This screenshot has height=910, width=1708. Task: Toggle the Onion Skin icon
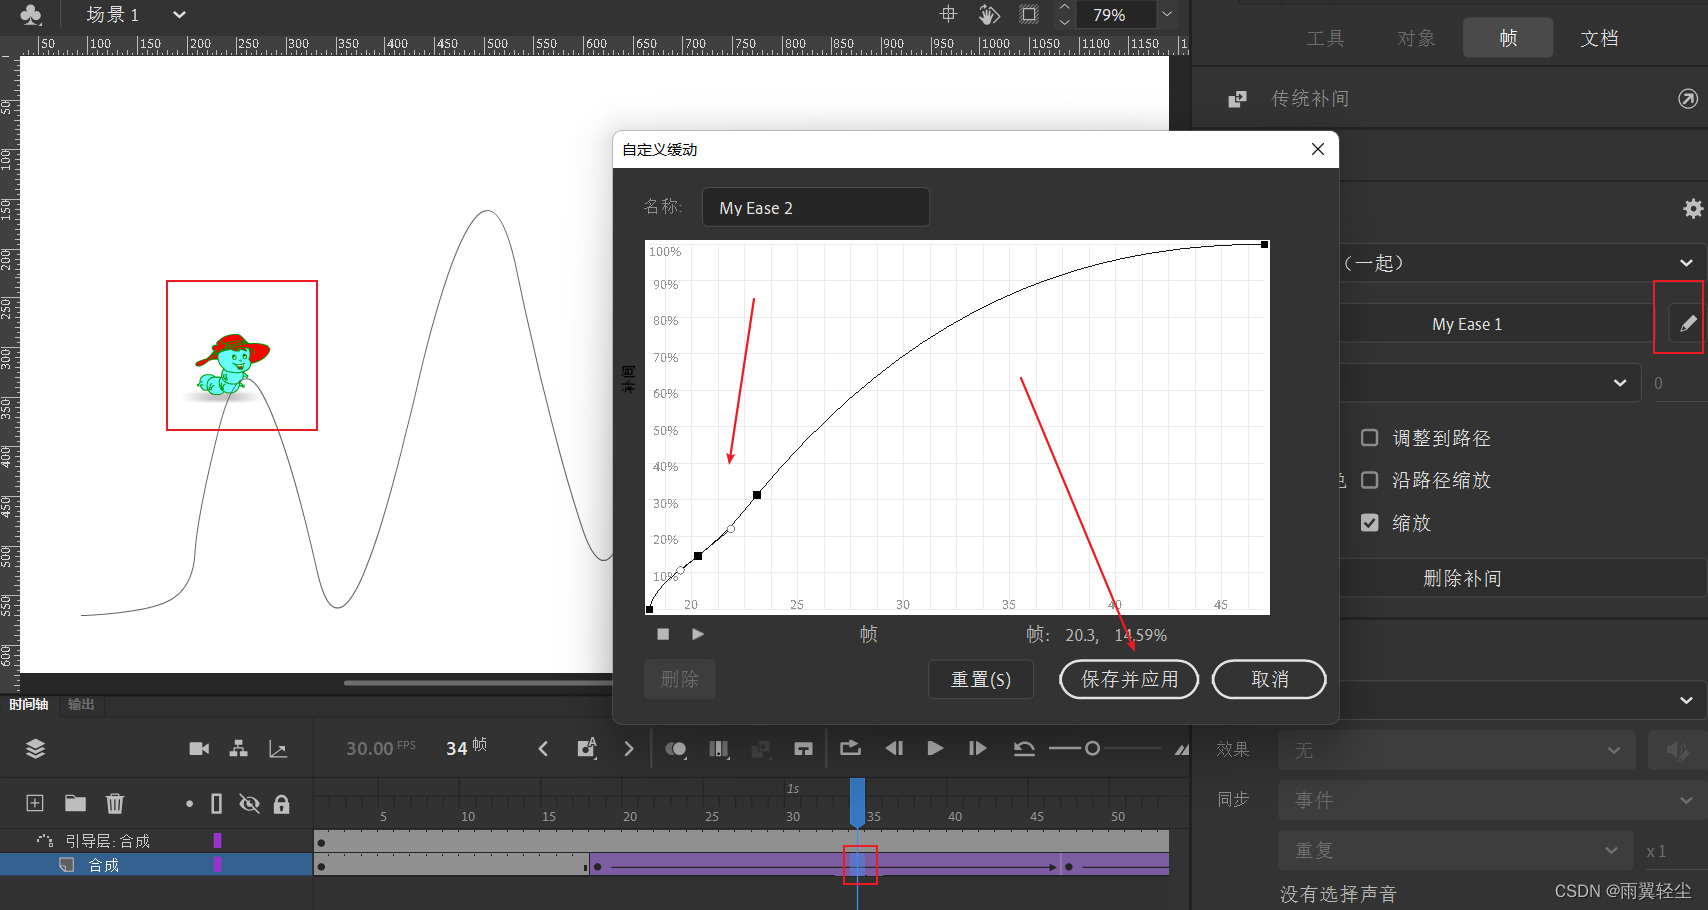(676, 749)
